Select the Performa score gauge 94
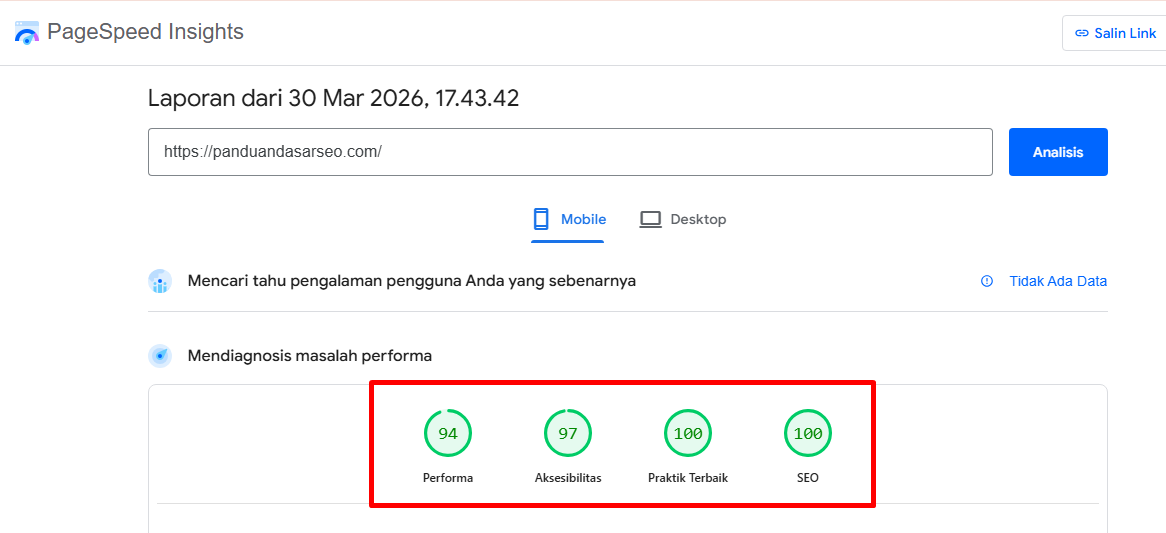 (x=448, y=433)
